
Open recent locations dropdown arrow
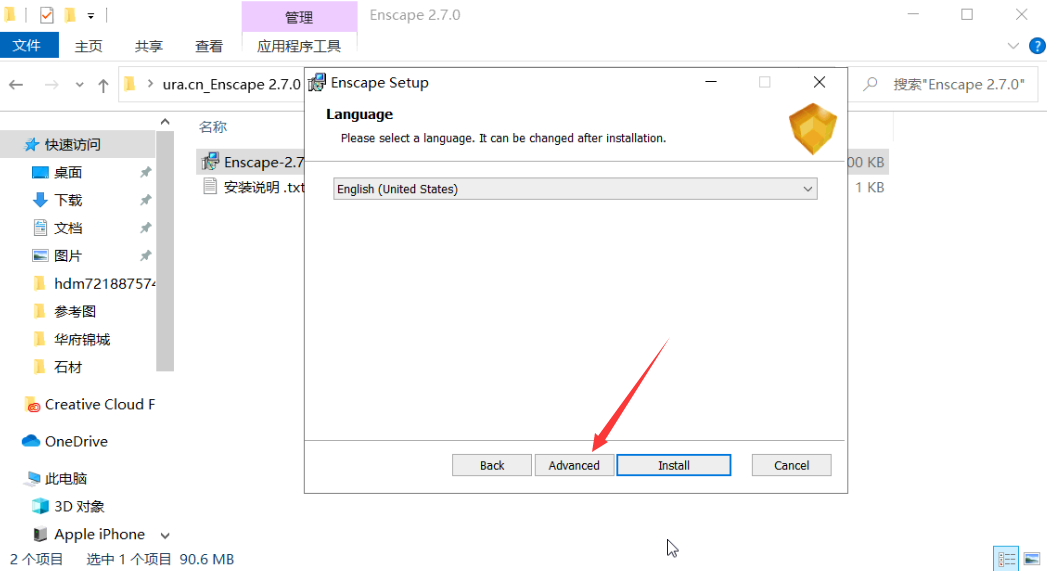tap(79, 85)
